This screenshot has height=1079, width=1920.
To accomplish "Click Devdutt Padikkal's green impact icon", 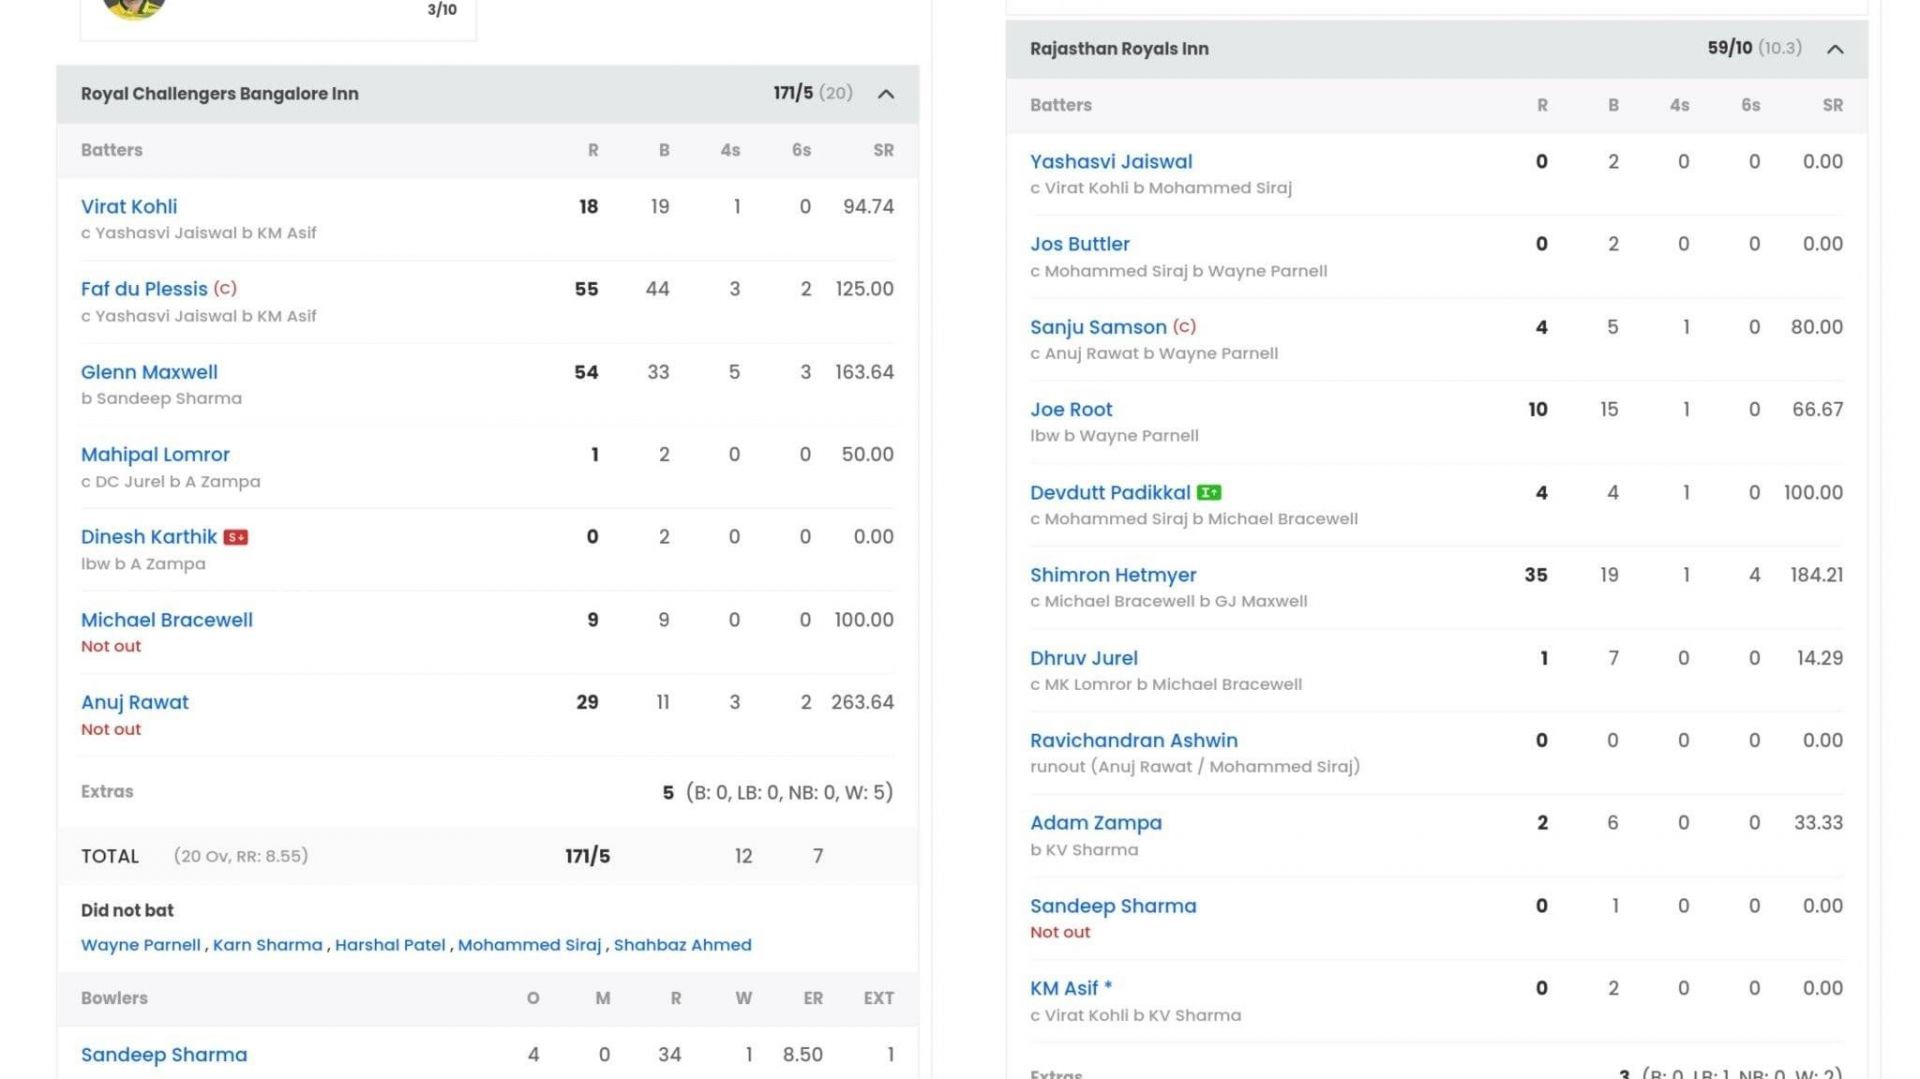I will 1209,493.
